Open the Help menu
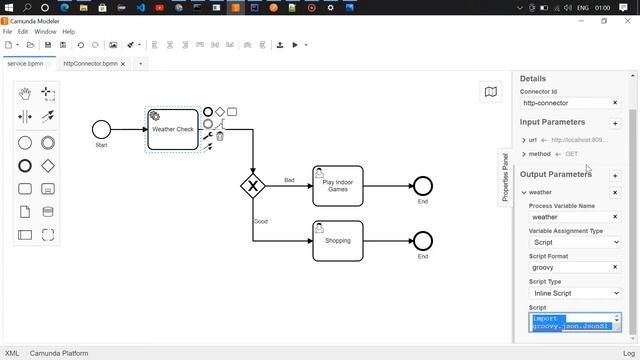 69,31
